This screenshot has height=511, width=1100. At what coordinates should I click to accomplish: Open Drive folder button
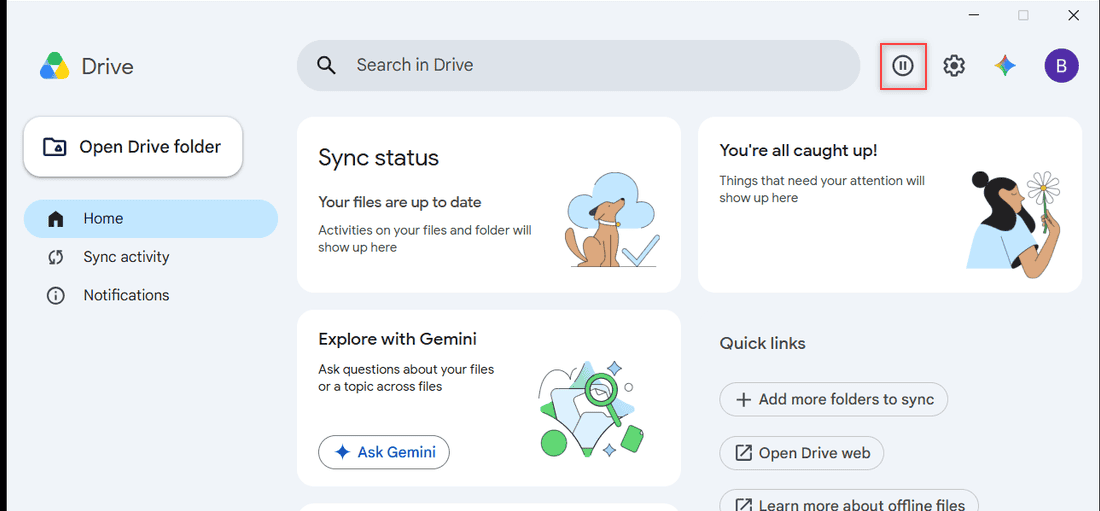tap(133, 147)
